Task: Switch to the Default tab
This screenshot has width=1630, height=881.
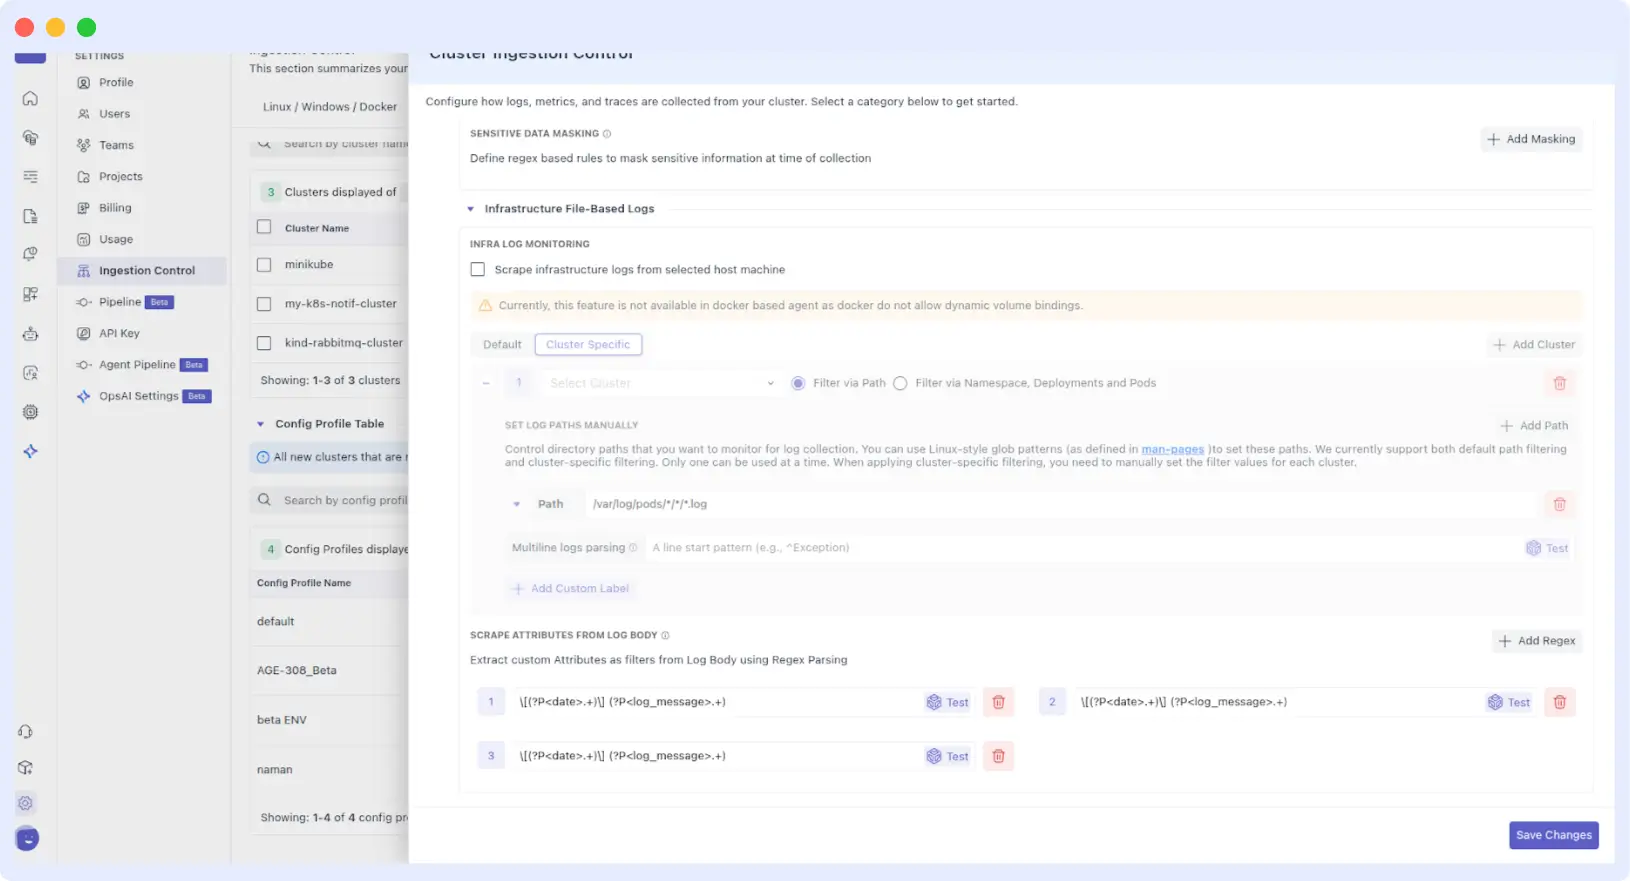Action: pyautogui.click(x=502, y=345)
